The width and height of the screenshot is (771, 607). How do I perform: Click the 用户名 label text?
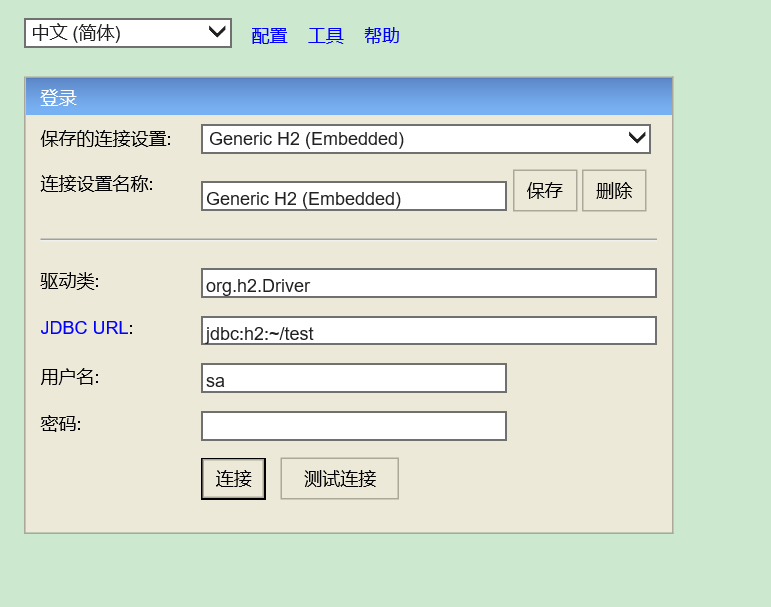click(x=70, y=377)
